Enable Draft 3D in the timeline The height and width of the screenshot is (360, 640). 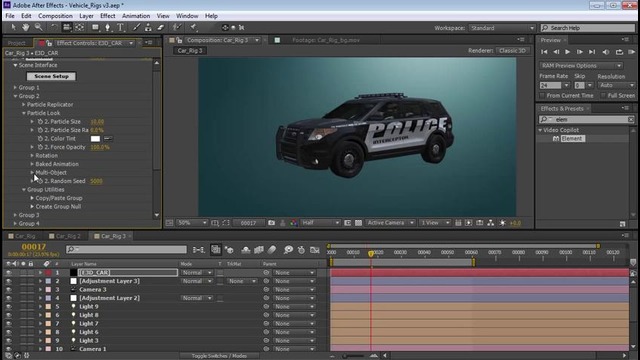coord(229,249)
